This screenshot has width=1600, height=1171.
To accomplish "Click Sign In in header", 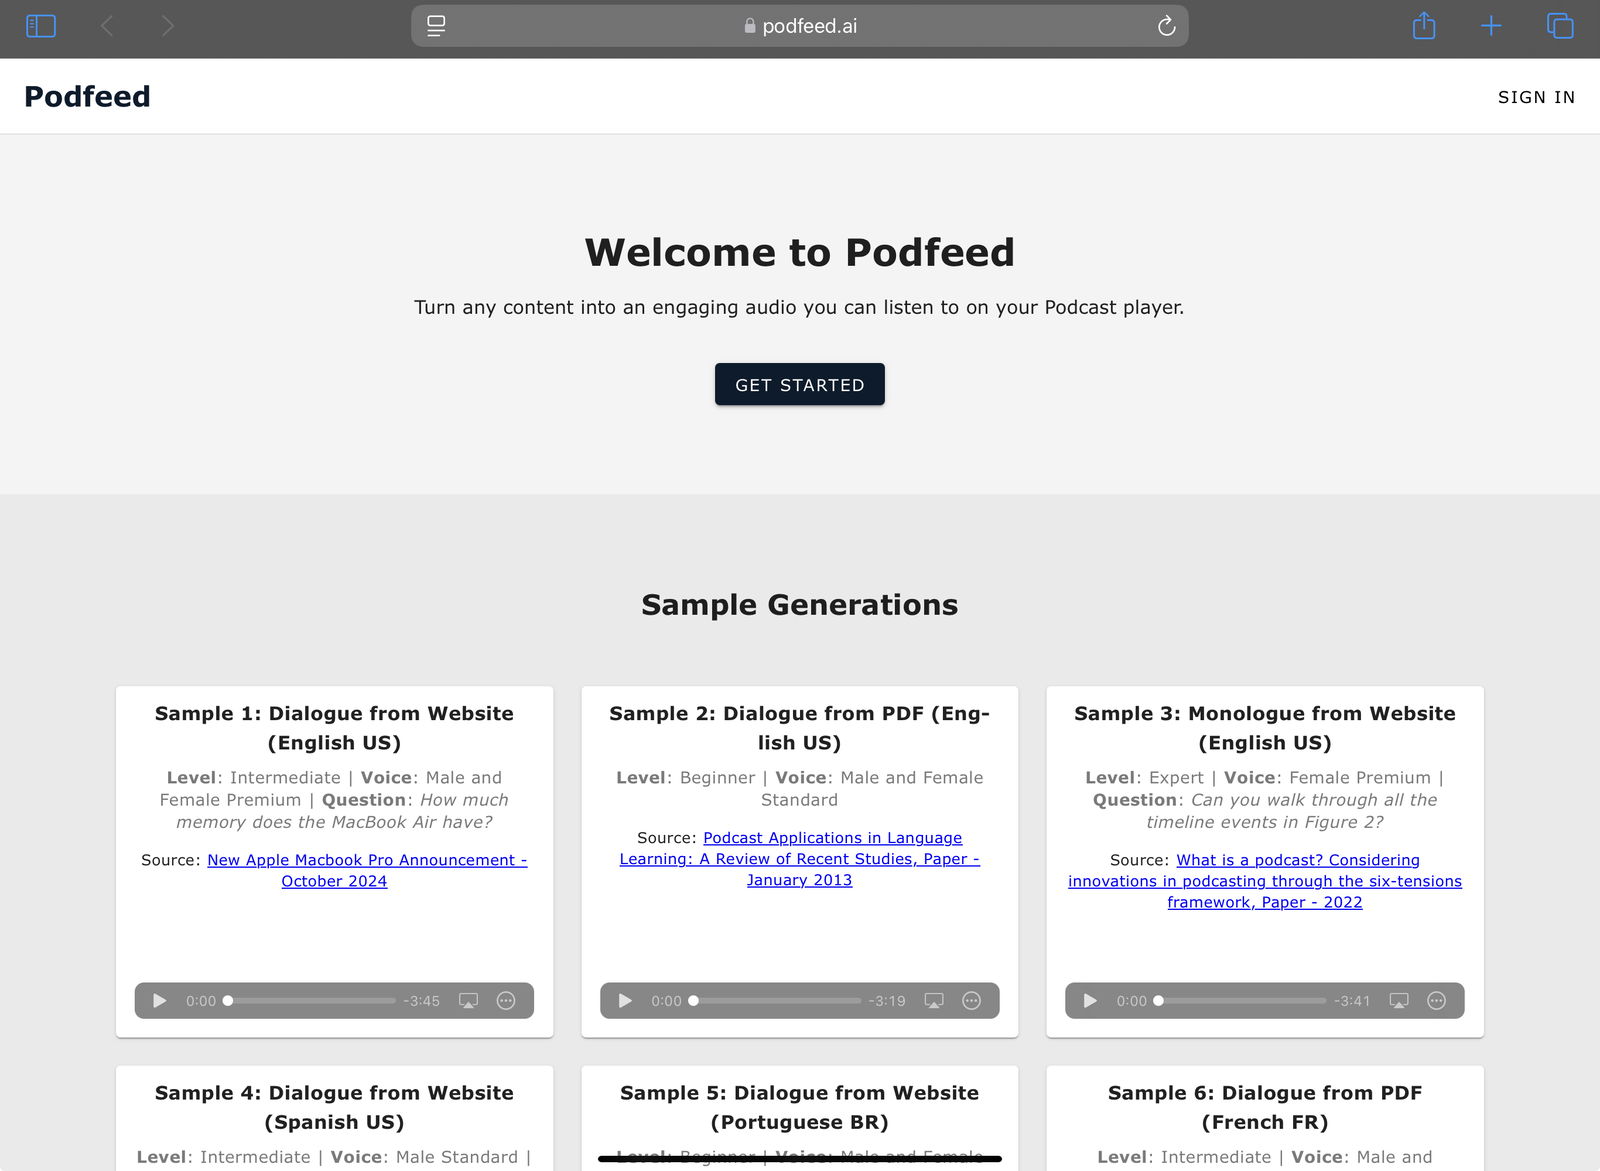I will pyautogui.click(x=1535, y=97).
